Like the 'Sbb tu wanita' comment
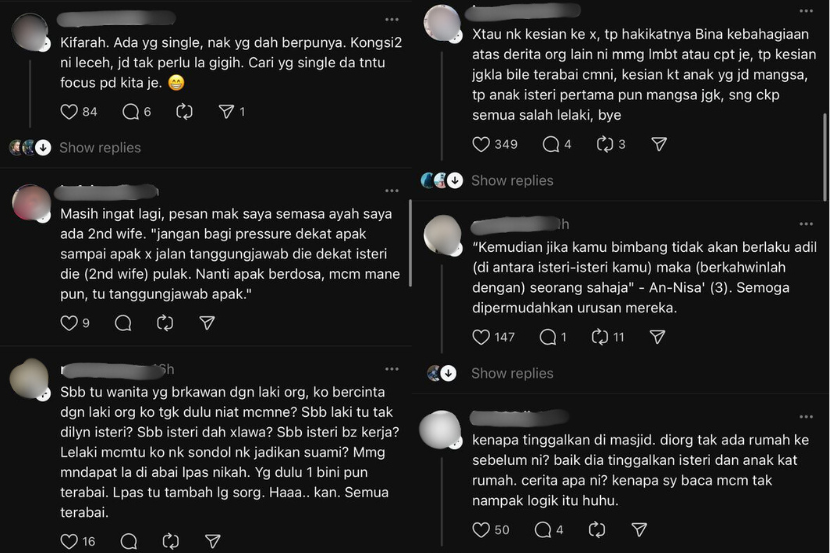This screenshot has width=830, height=553. click(x=69, y=541)
